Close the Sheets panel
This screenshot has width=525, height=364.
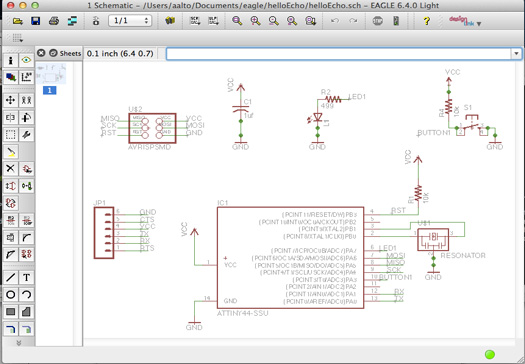41,53
